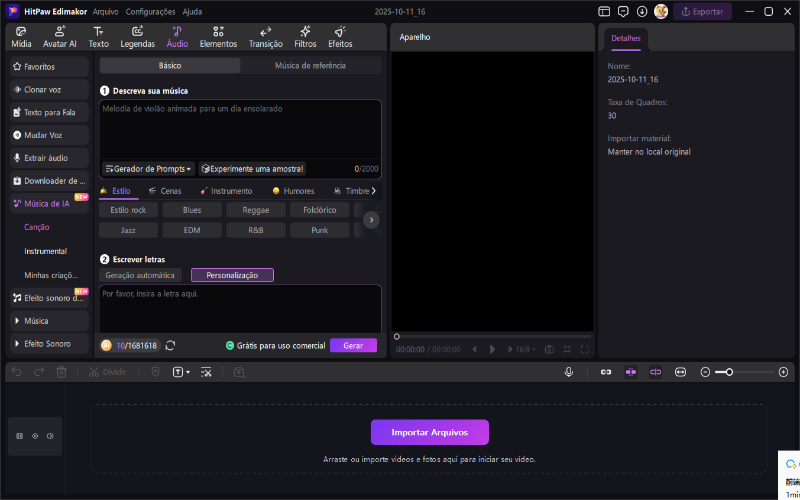The width and height of the screenshot is (800, 500).
Task: Open the Ajuda menu
Action: pyautogui.click(x=192, y=11)
